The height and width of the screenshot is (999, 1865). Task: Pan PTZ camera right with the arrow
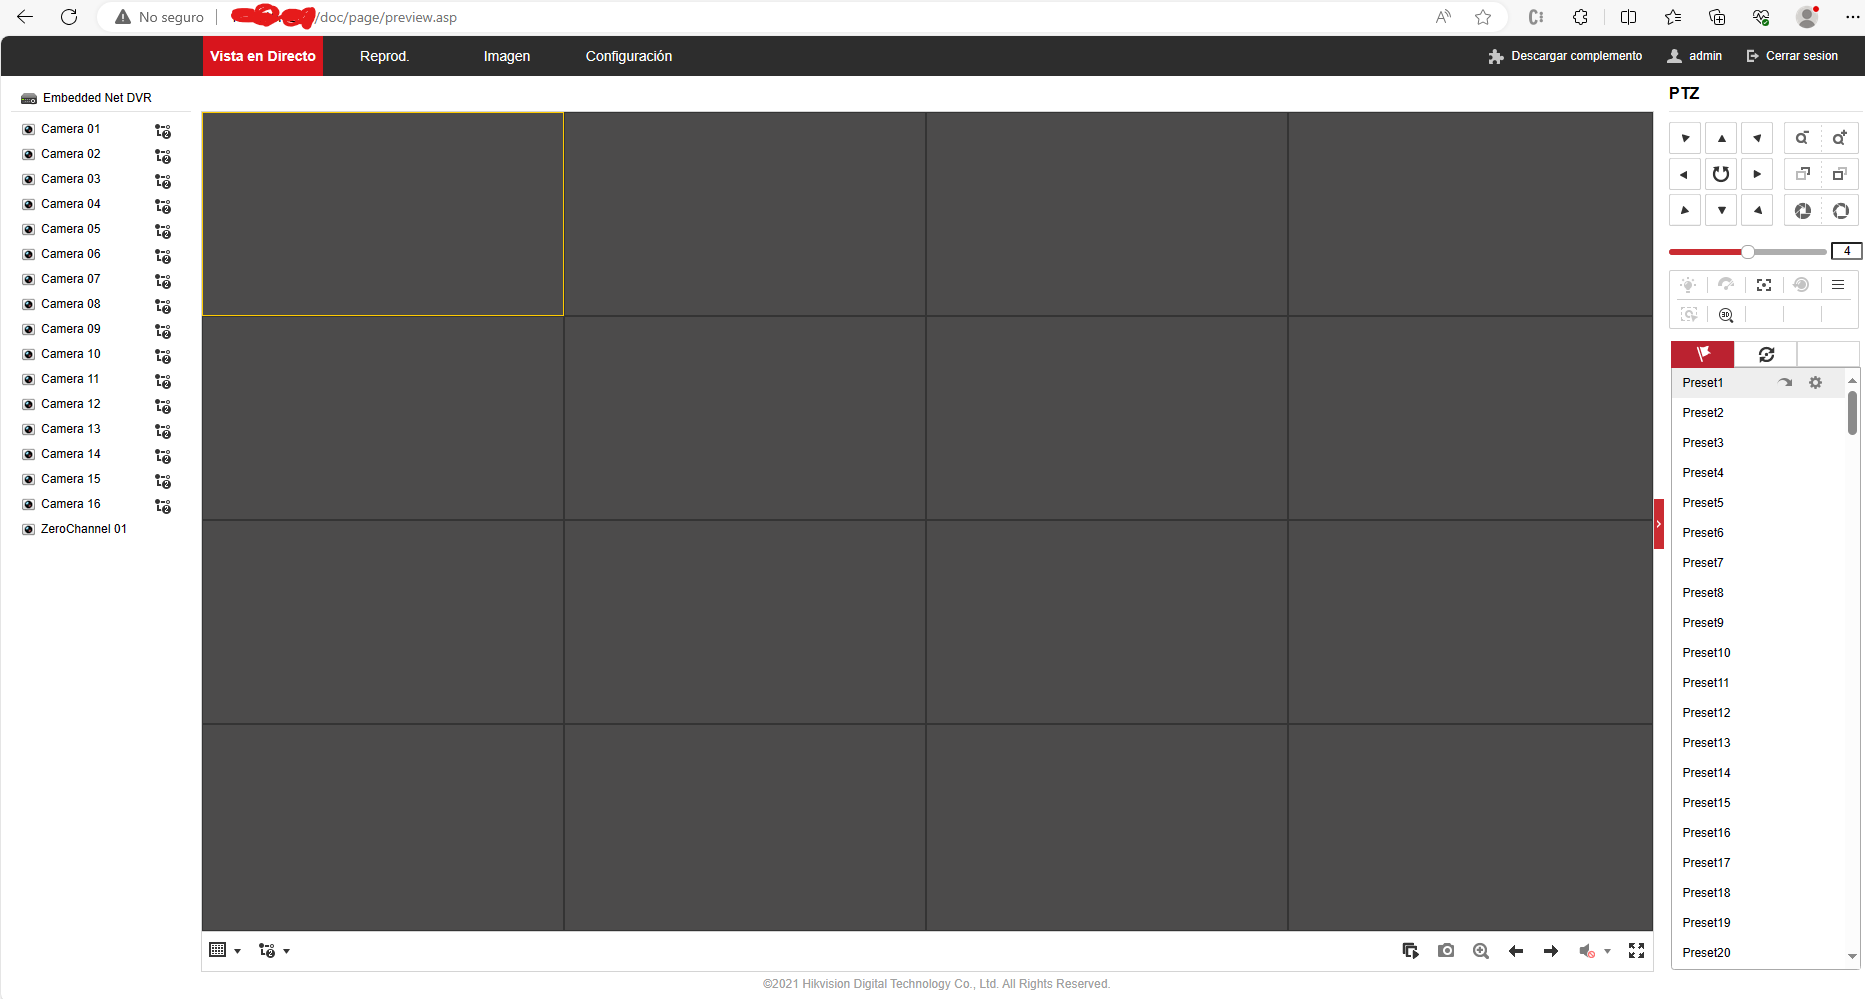[1757, 174]
